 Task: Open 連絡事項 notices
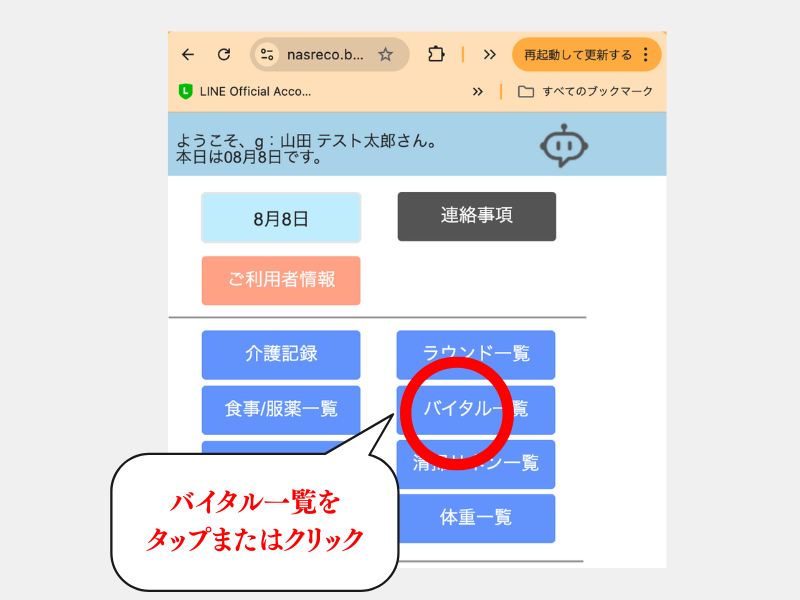pyautogui.click(x=476, y=216)
